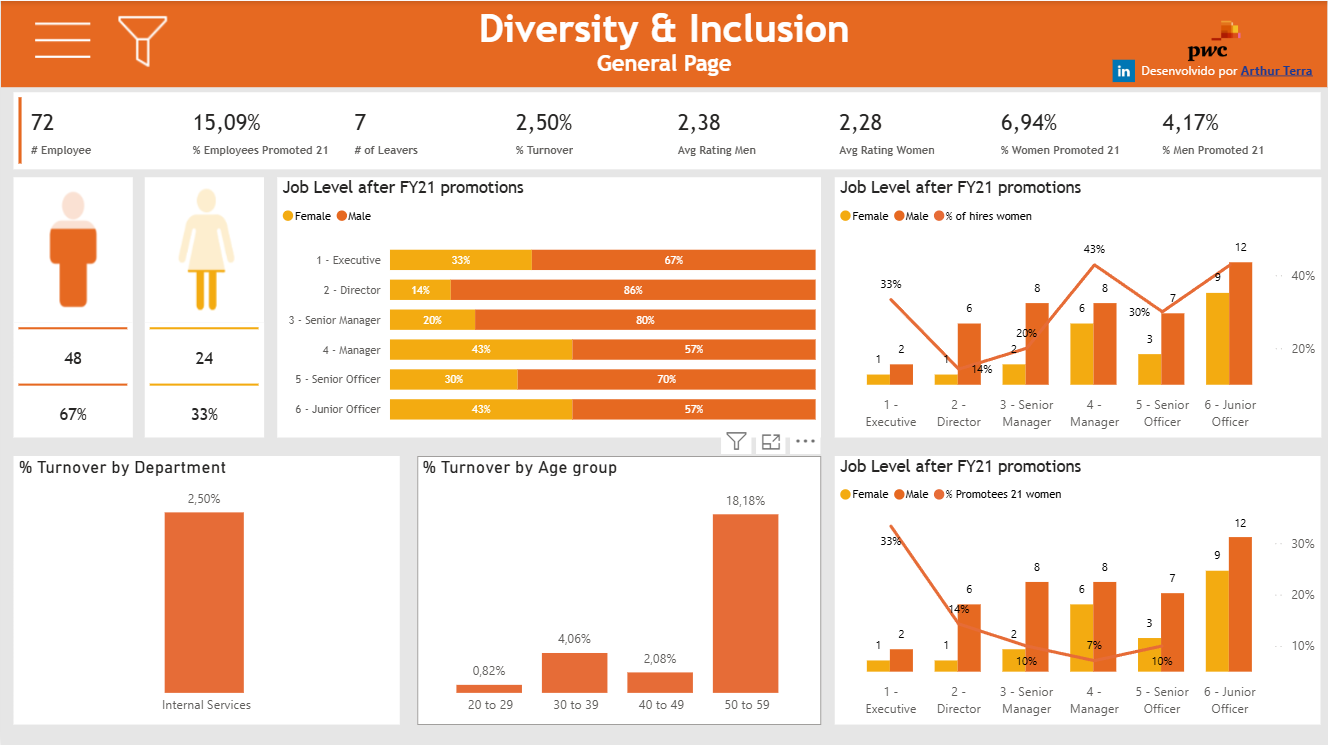Select the male figure icon
The image size is (1328, 745).
point(73,250)
